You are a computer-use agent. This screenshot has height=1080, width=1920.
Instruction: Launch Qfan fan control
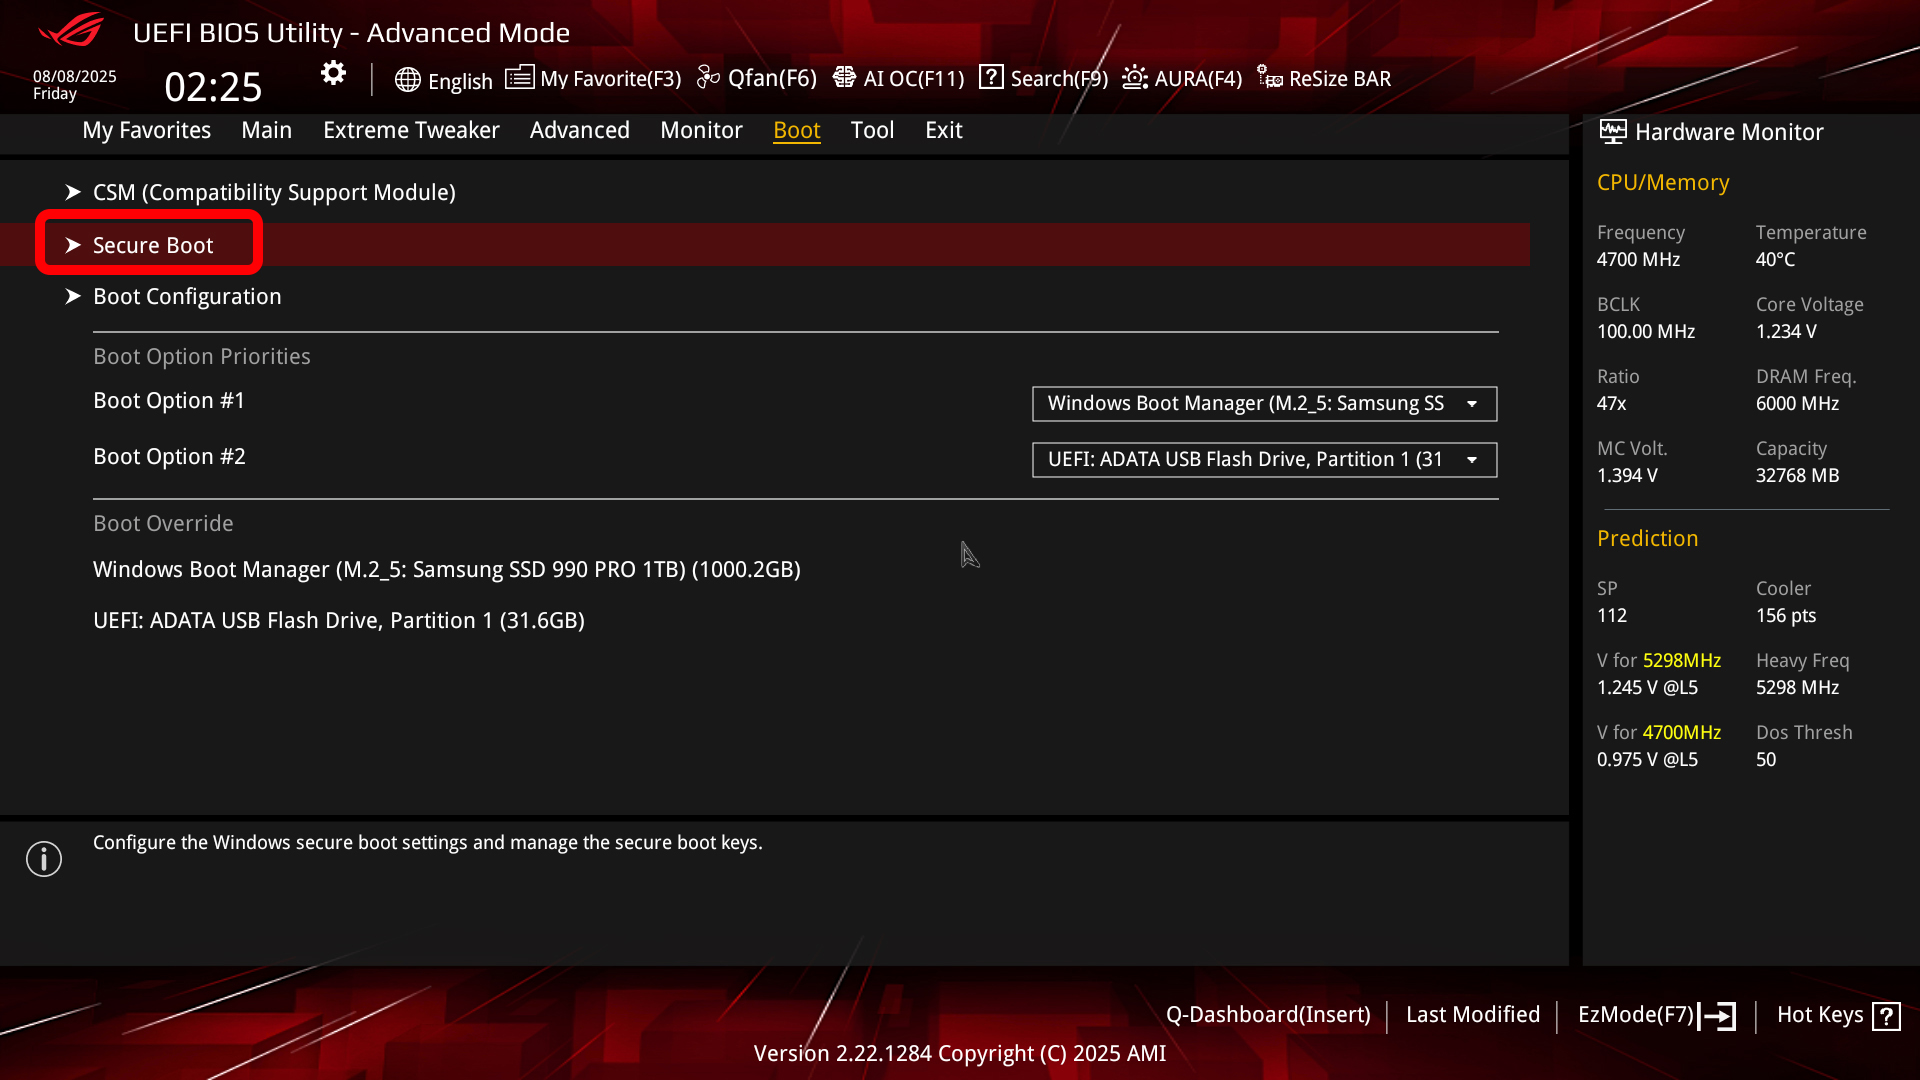pyautogui.click(x=757, y=77)
